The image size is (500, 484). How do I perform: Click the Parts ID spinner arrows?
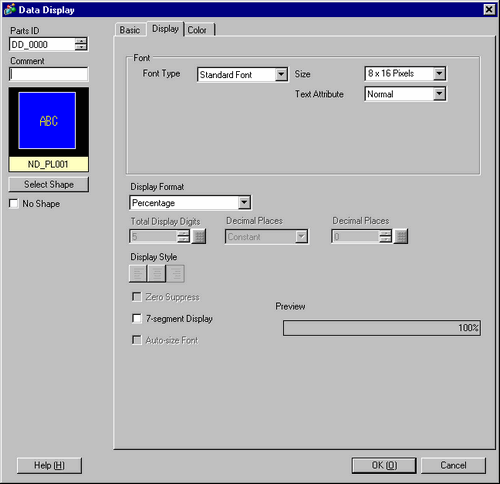81,44
